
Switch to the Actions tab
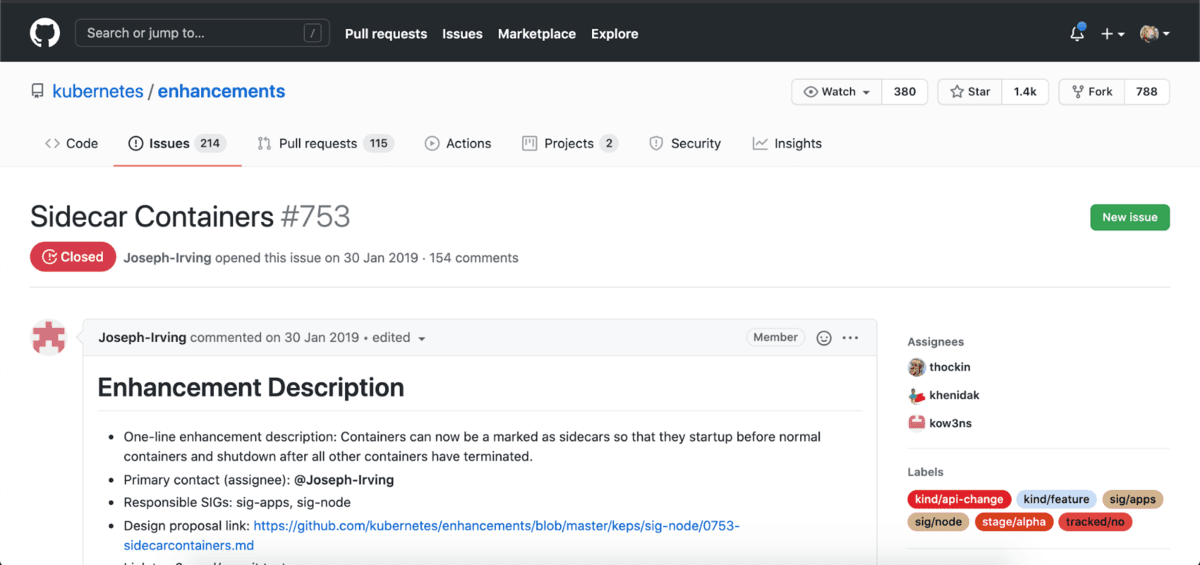click(x=458, y=143)
